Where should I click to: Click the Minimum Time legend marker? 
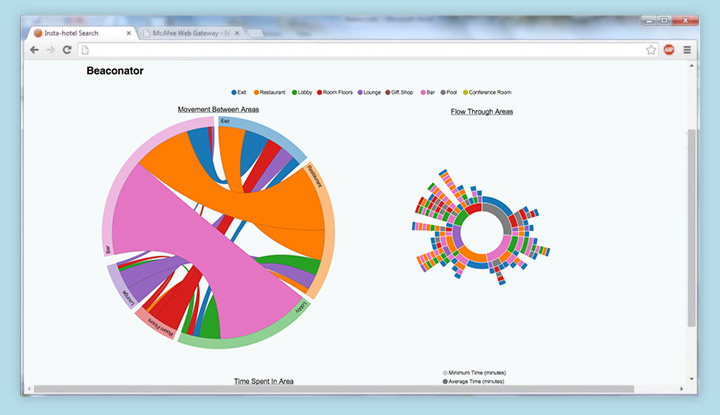[x=445, y=372]
